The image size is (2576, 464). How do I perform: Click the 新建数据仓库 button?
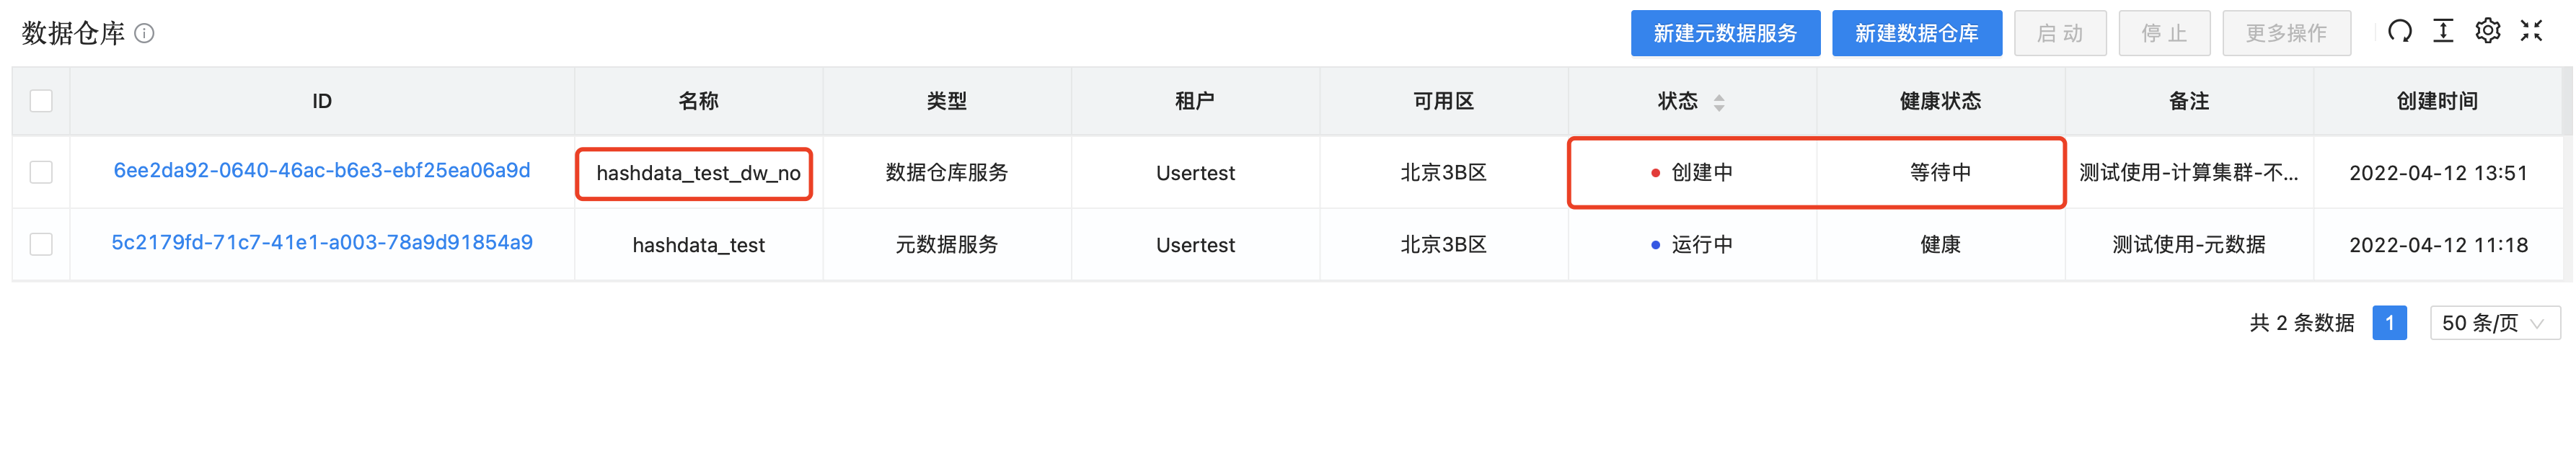[1917, 32]
